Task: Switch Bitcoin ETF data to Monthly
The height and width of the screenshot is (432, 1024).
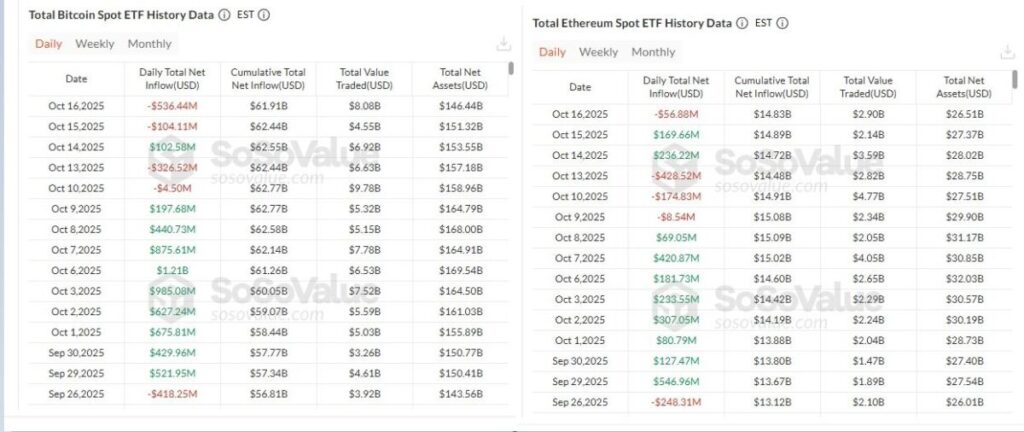Action: pos(150,44)
